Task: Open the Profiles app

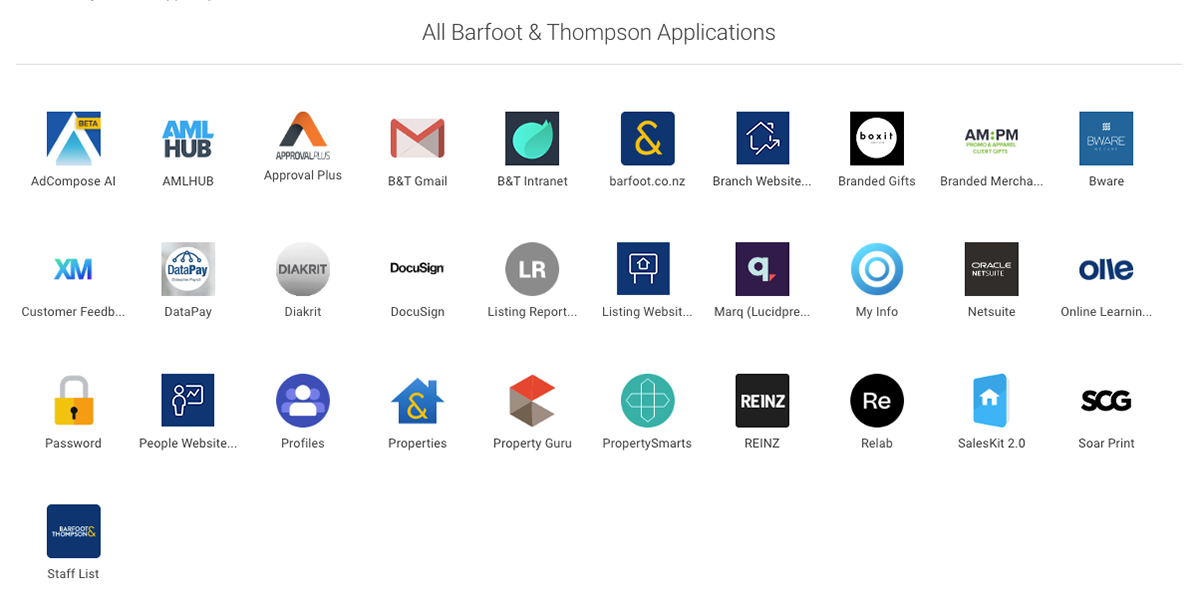Action: coord(303,400)
